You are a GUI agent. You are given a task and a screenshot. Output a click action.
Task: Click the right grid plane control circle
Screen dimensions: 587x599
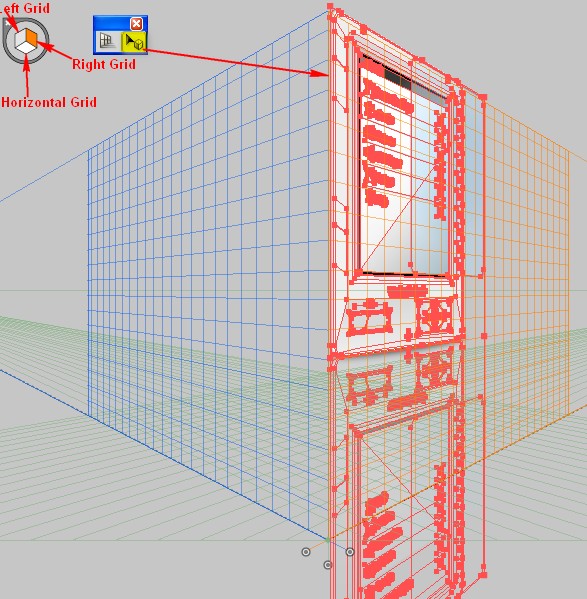pyautogui.click(x=350, y=552)
